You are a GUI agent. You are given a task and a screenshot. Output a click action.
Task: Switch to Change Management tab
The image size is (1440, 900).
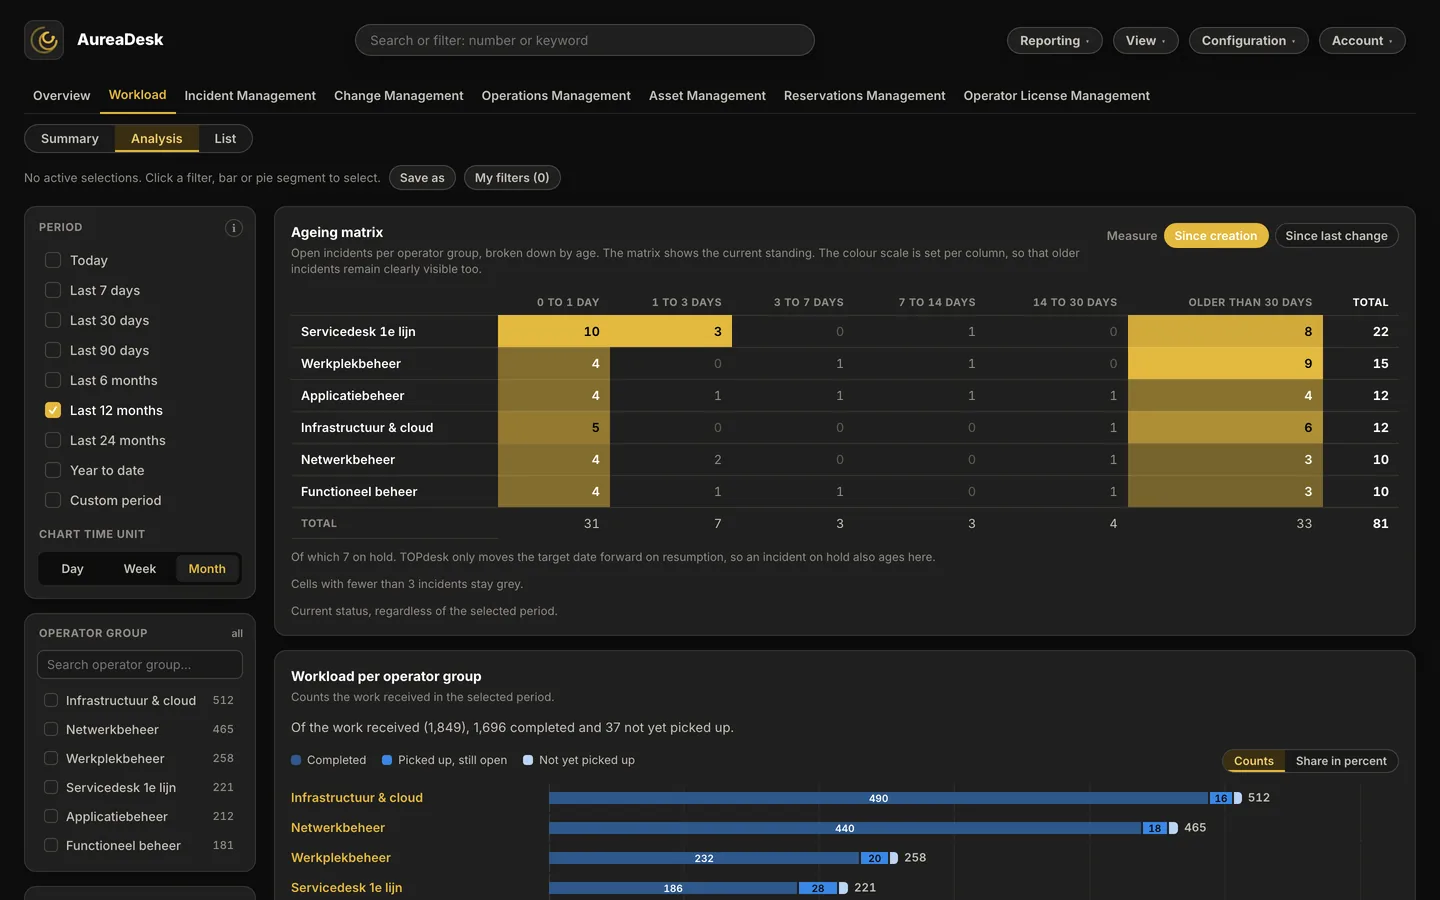coord(399,96)
